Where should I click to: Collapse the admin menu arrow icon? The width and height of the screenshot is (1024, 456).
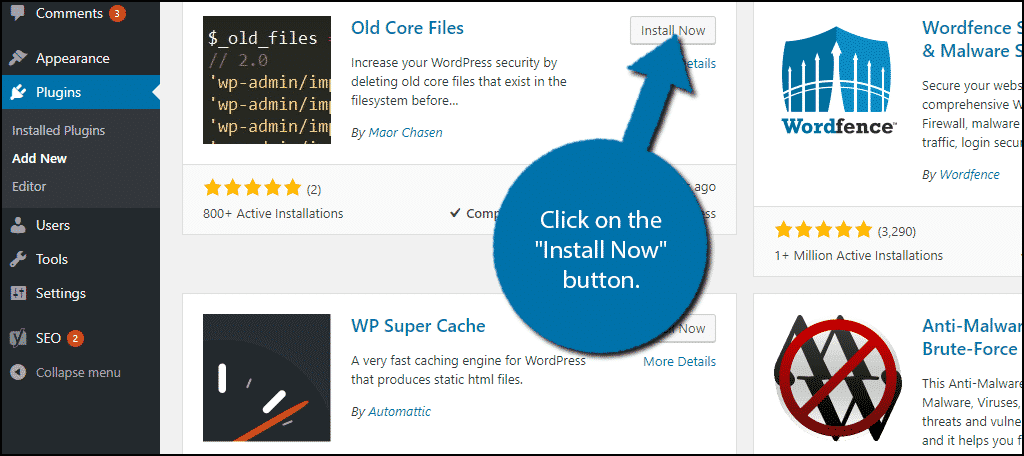point(18,372)
